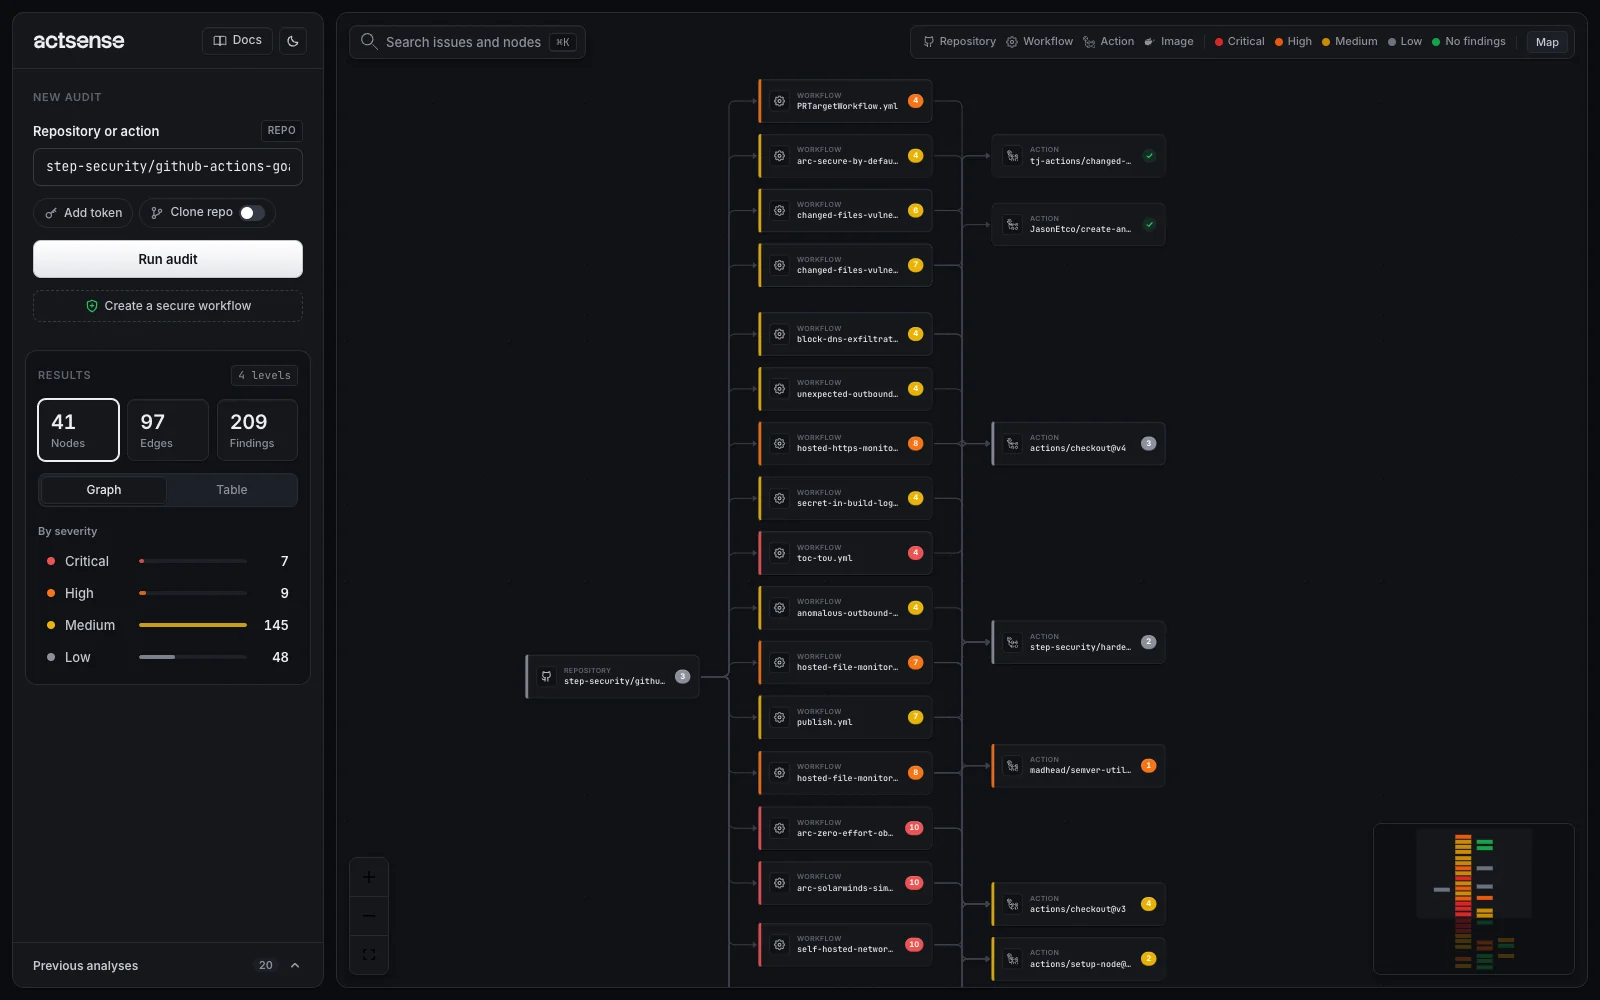Click REPO type badge
The width and height of the screenshot is (1600, 1000).
point(281,131)
